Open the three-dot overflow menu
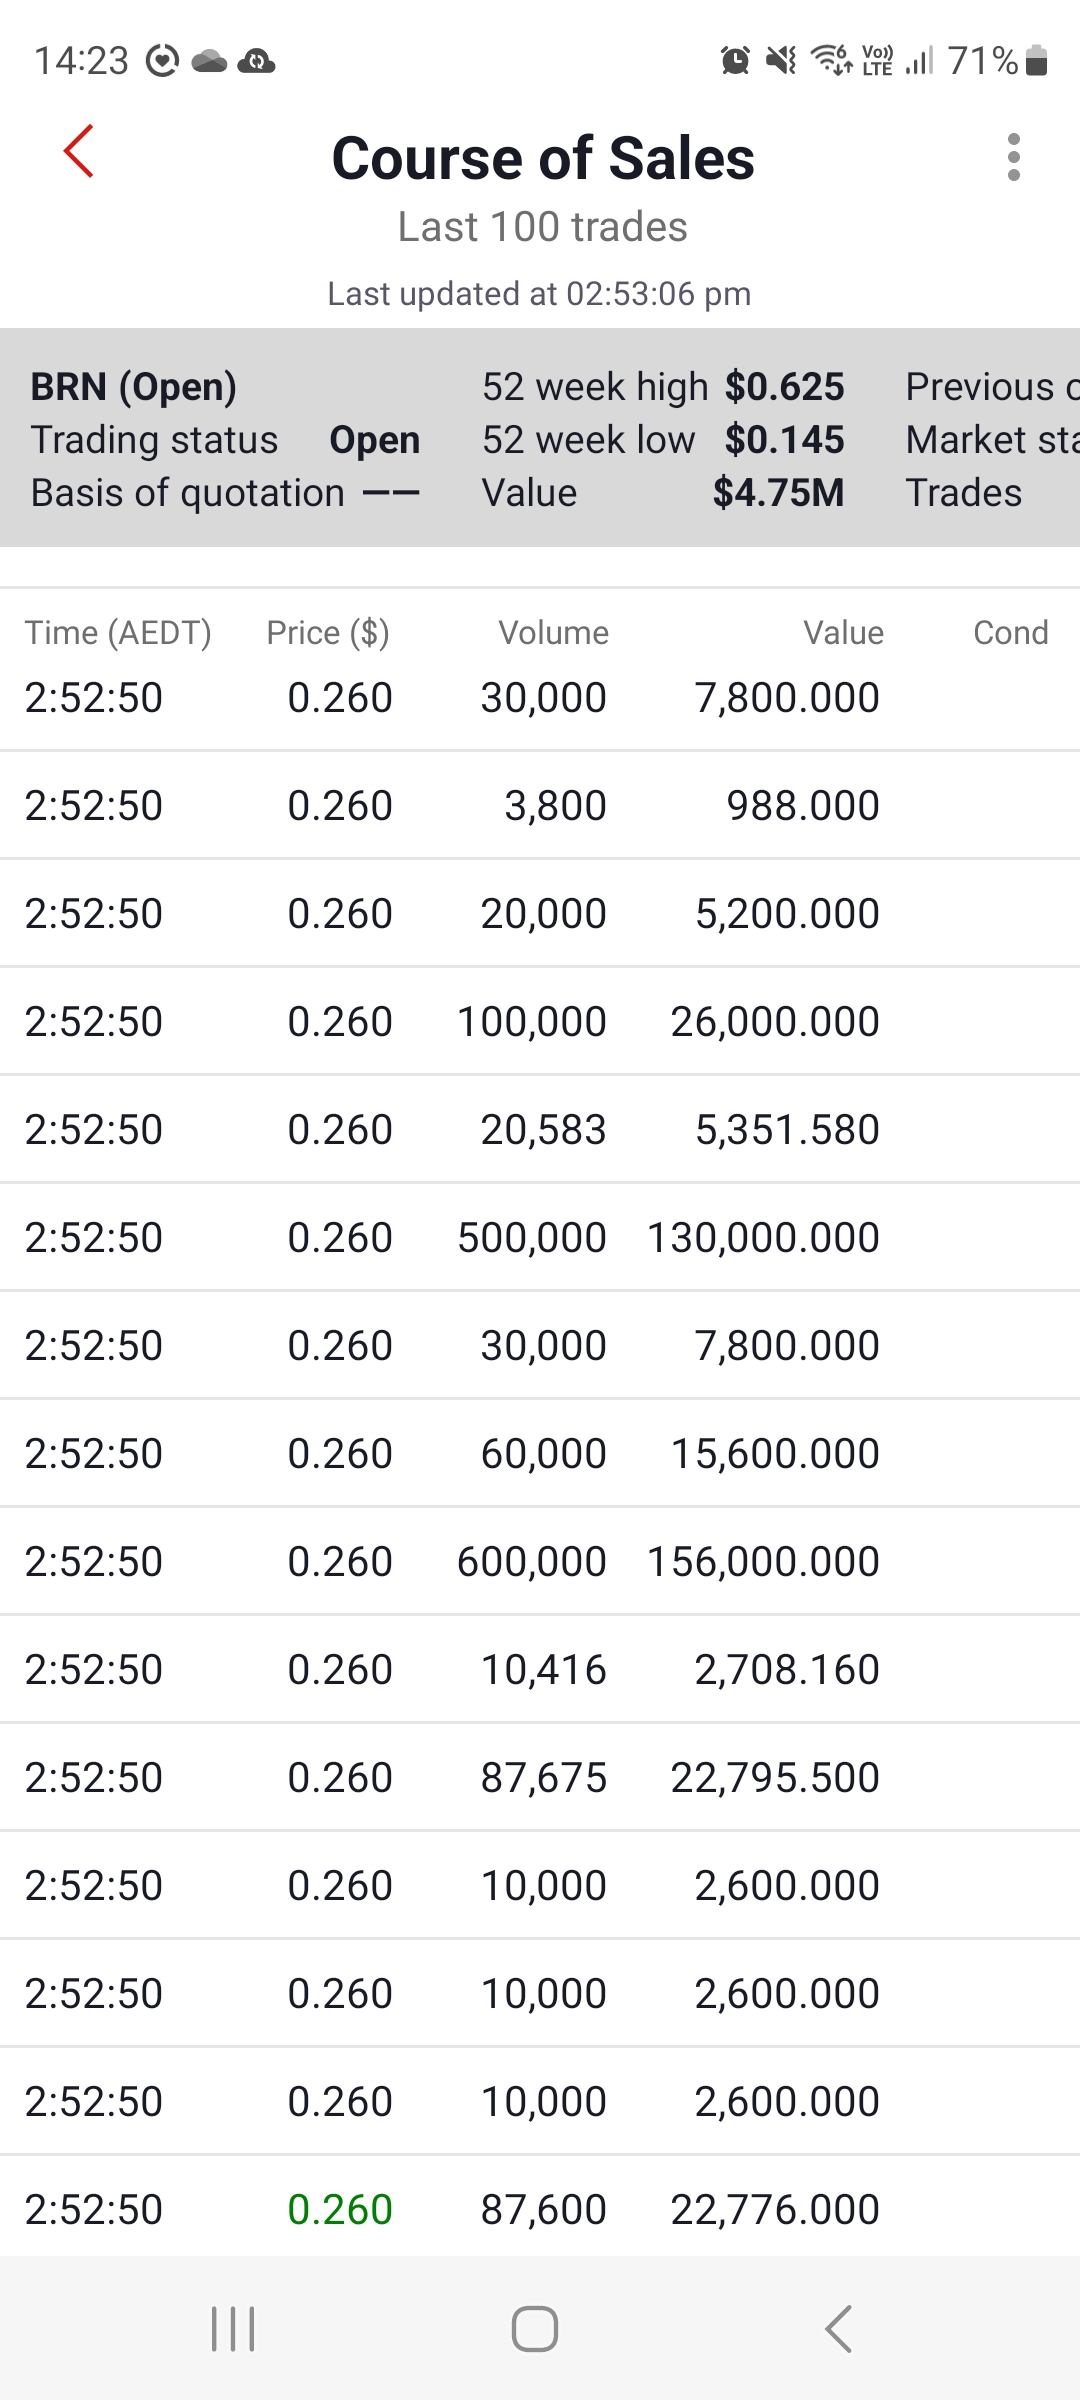 pyautogui.click(x=1013, y=157)
